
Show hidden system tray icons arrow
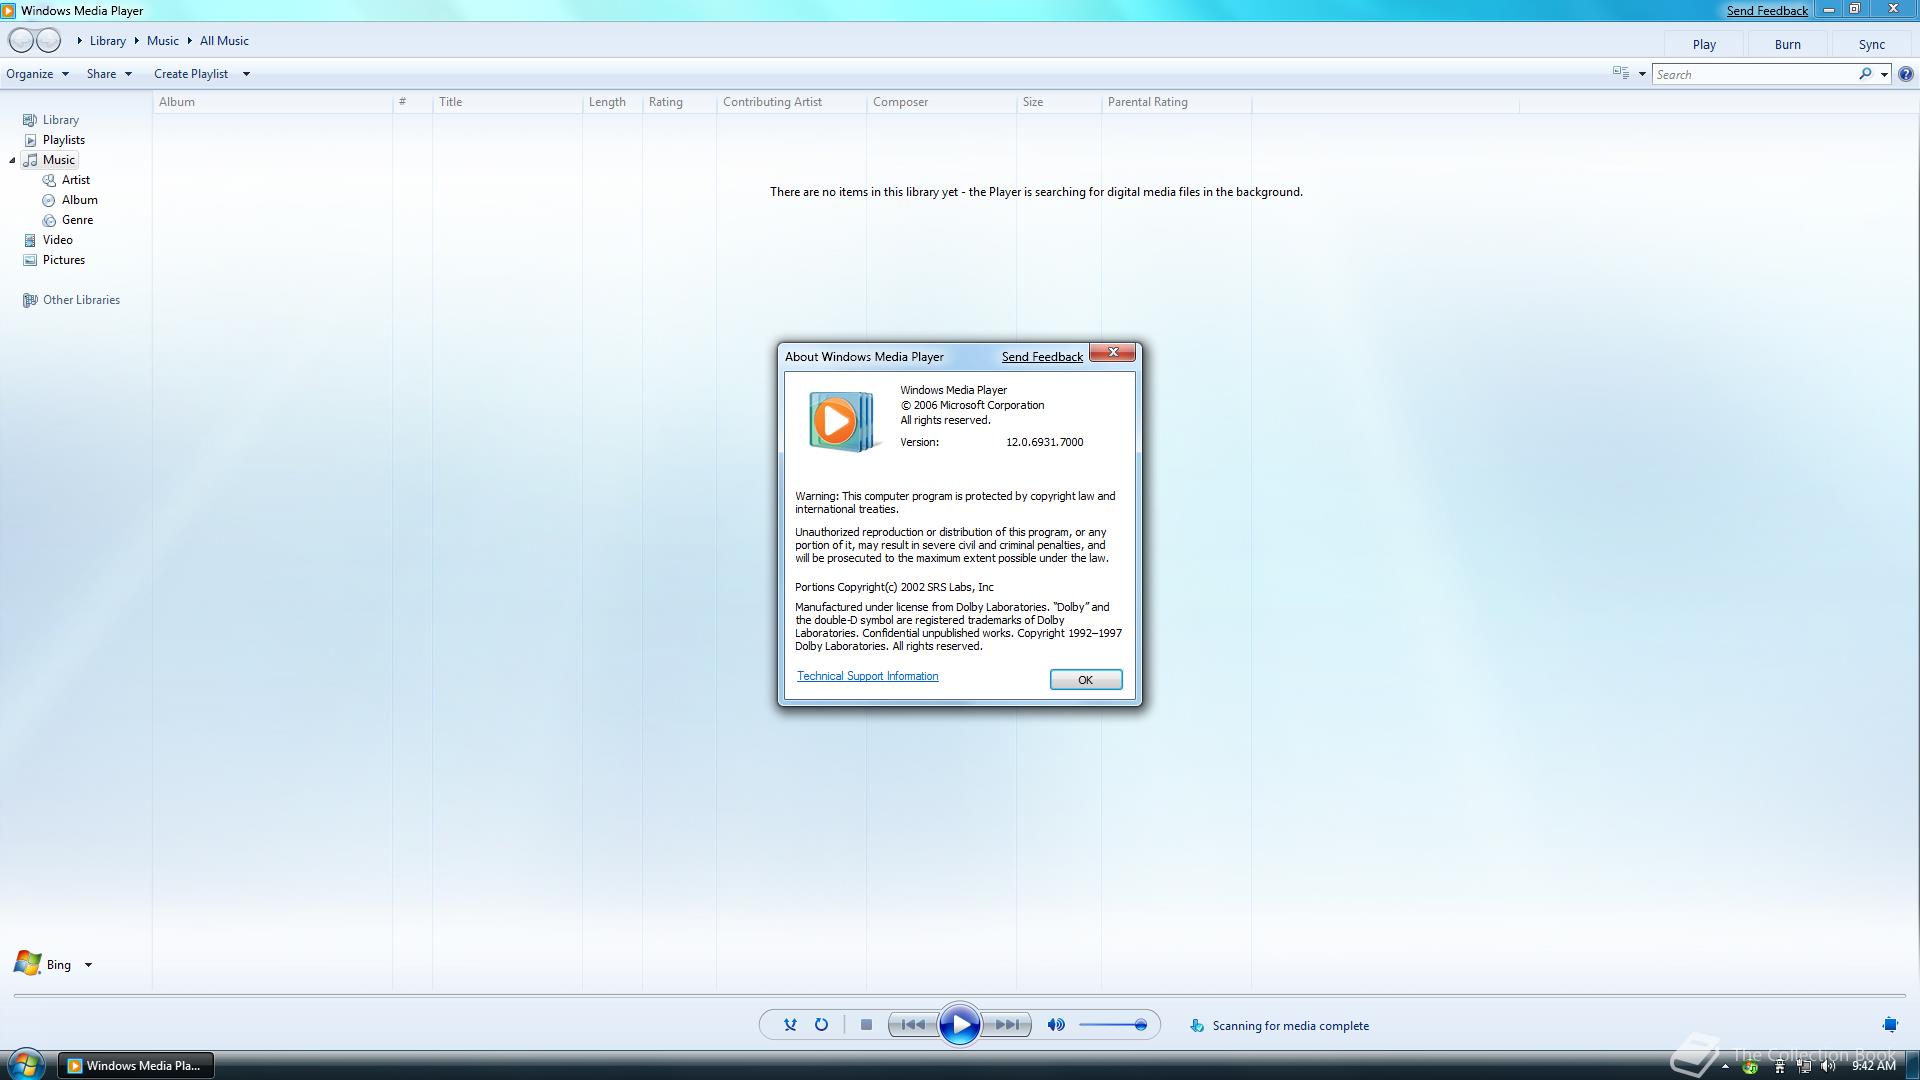(x=1725, y=1067)
